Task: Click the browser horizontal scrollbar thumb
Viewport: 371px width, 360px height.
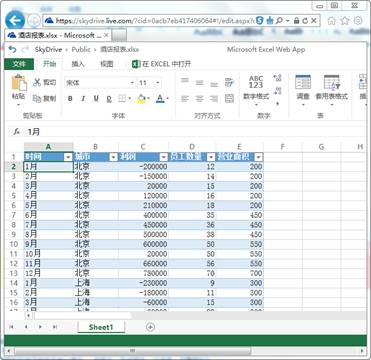Action: click(132, 350)
